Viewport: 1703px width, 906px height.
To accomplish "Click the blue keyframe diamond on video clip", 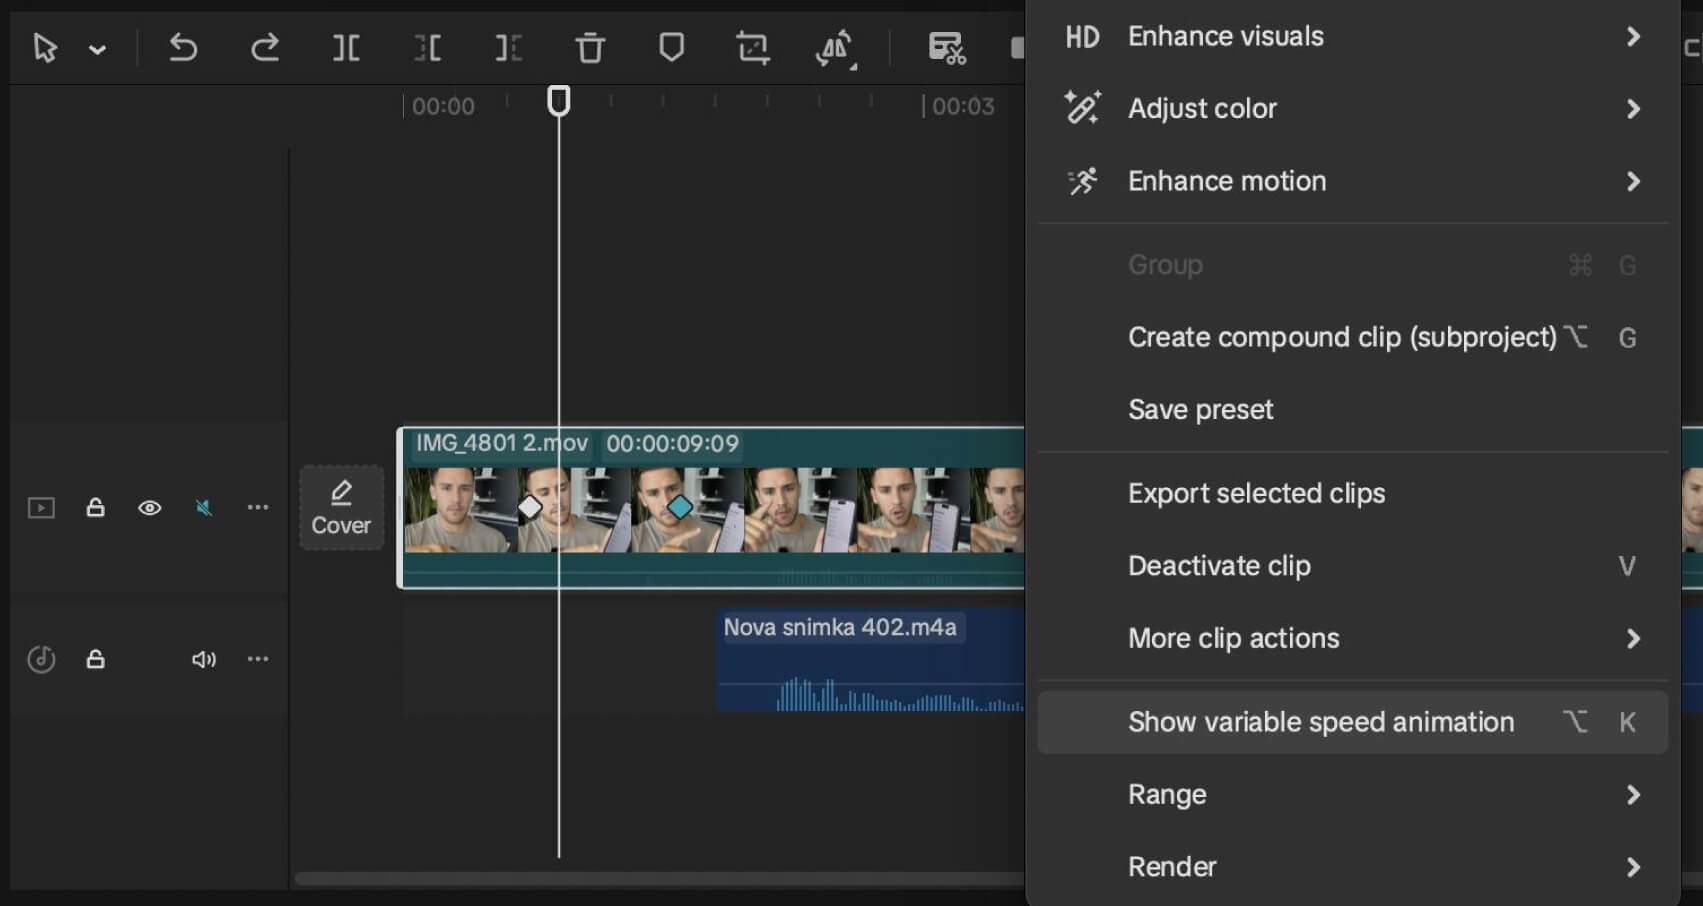I will (680, 507).
